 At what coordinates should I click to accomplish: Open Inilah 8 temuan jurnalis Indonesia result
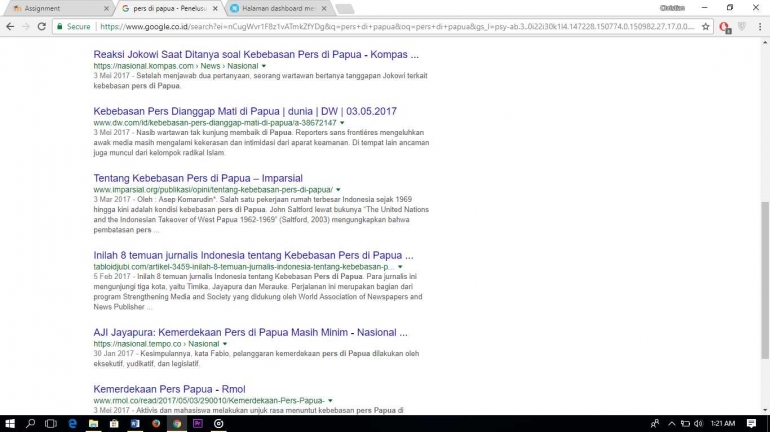point(253,255)
